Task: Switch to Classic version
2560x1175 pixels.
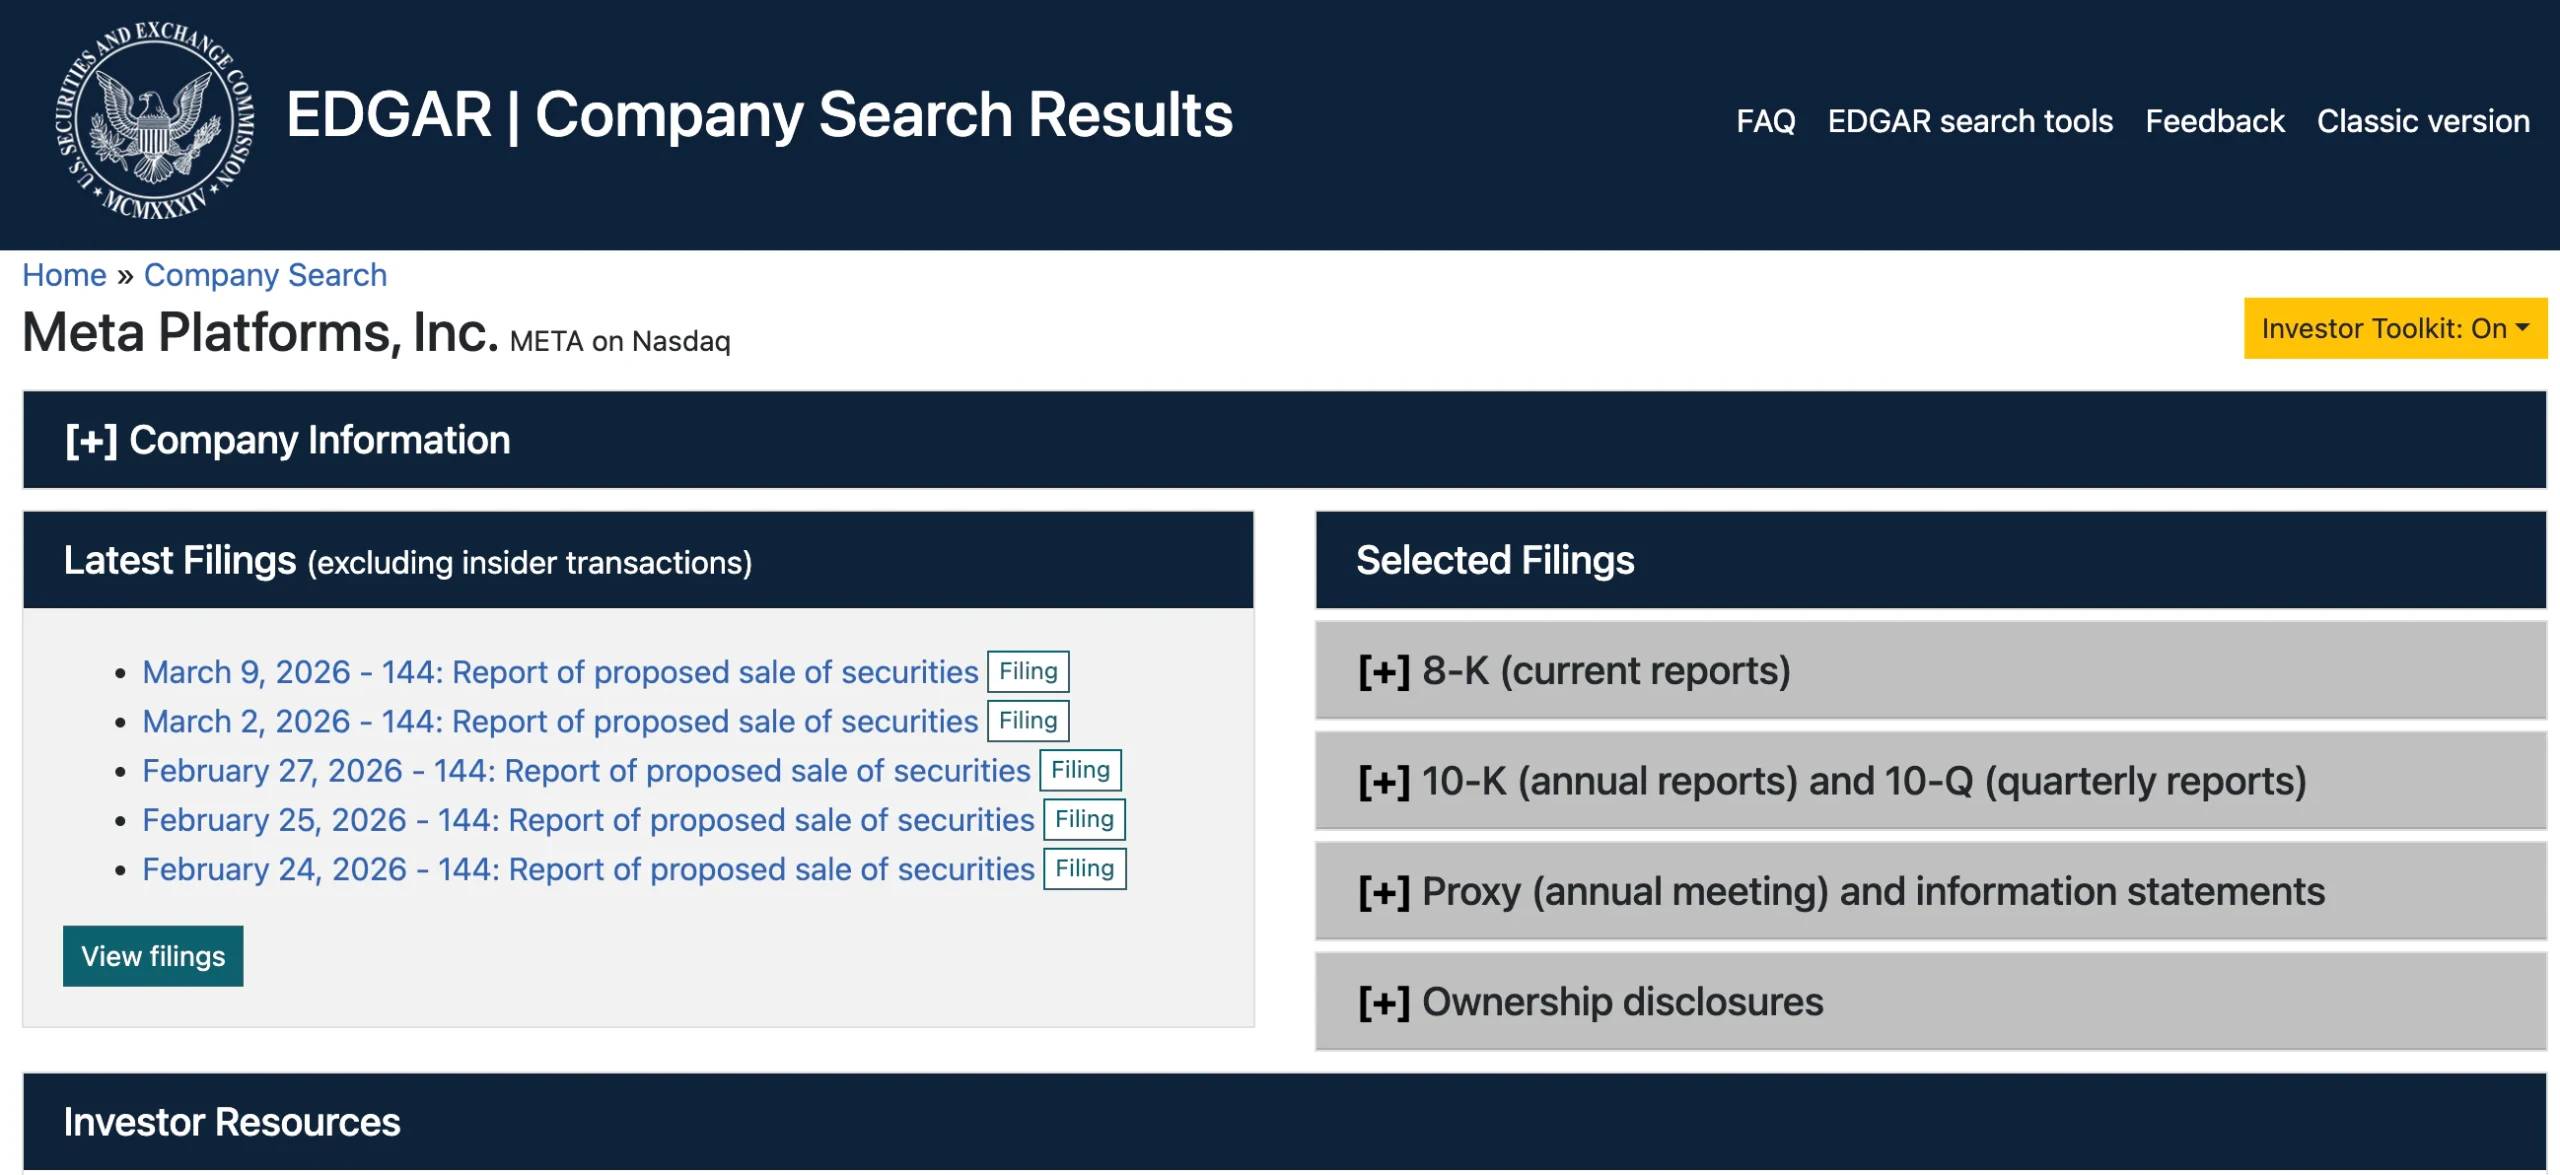Action: coord(2422,121)
